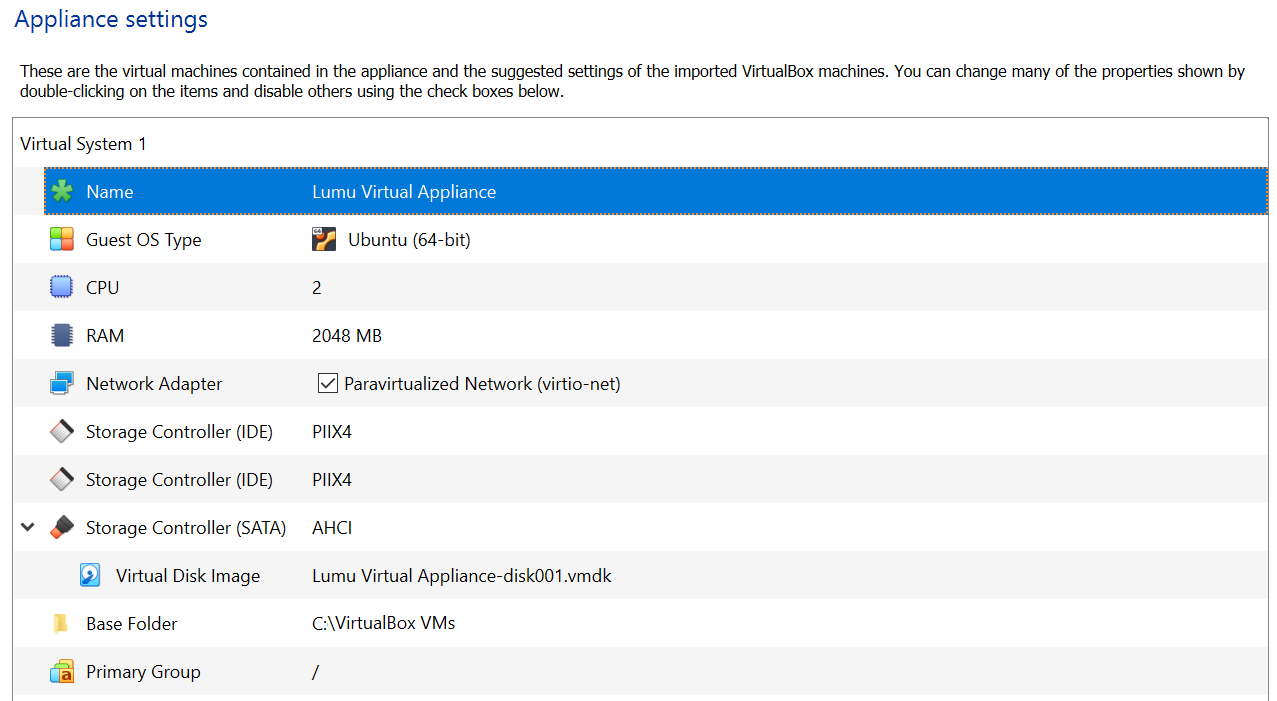Click the green asterisk Name icon
The image size is (1277, 701).
[62, 191]
